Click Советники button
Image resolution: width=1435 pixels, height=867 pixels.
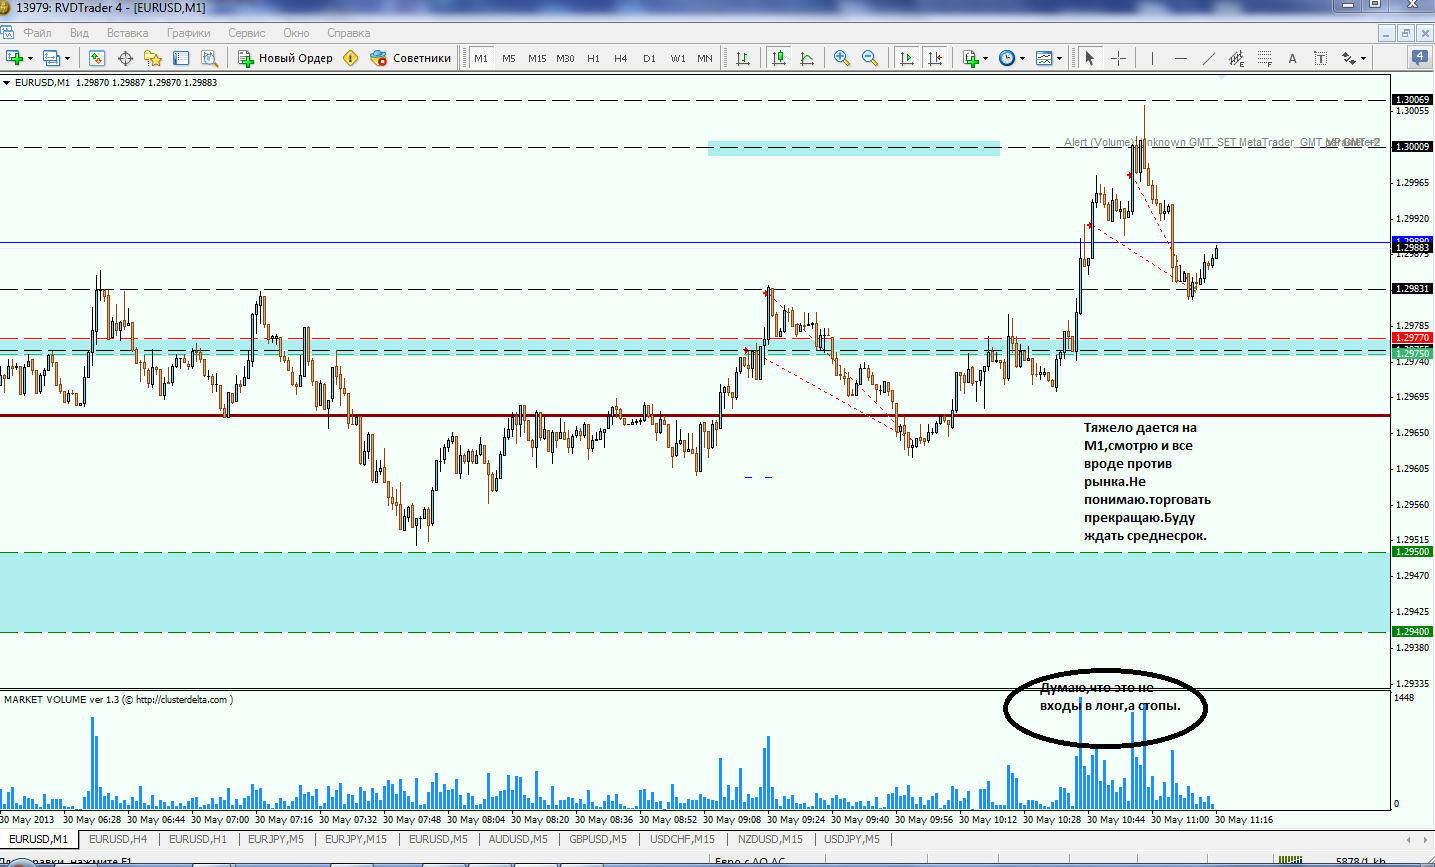pos(410,58)
